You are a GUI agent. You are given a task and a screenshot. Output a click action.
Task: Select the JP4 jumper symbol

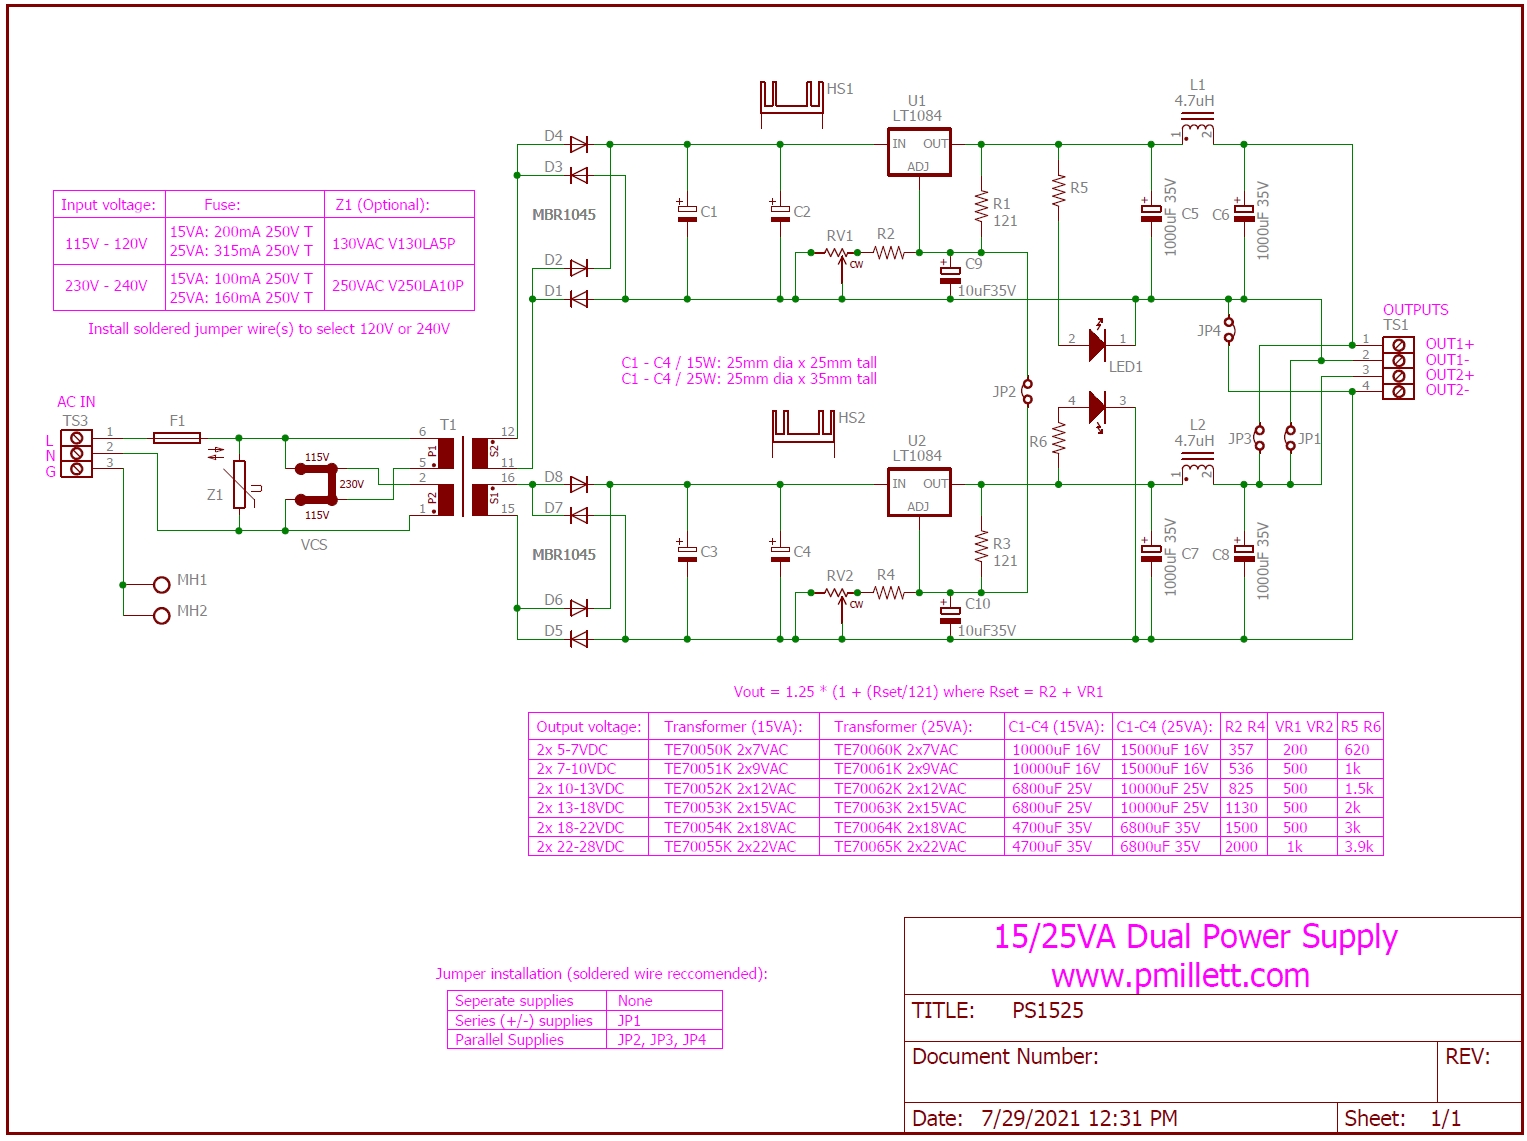(x=1229, y=330)
